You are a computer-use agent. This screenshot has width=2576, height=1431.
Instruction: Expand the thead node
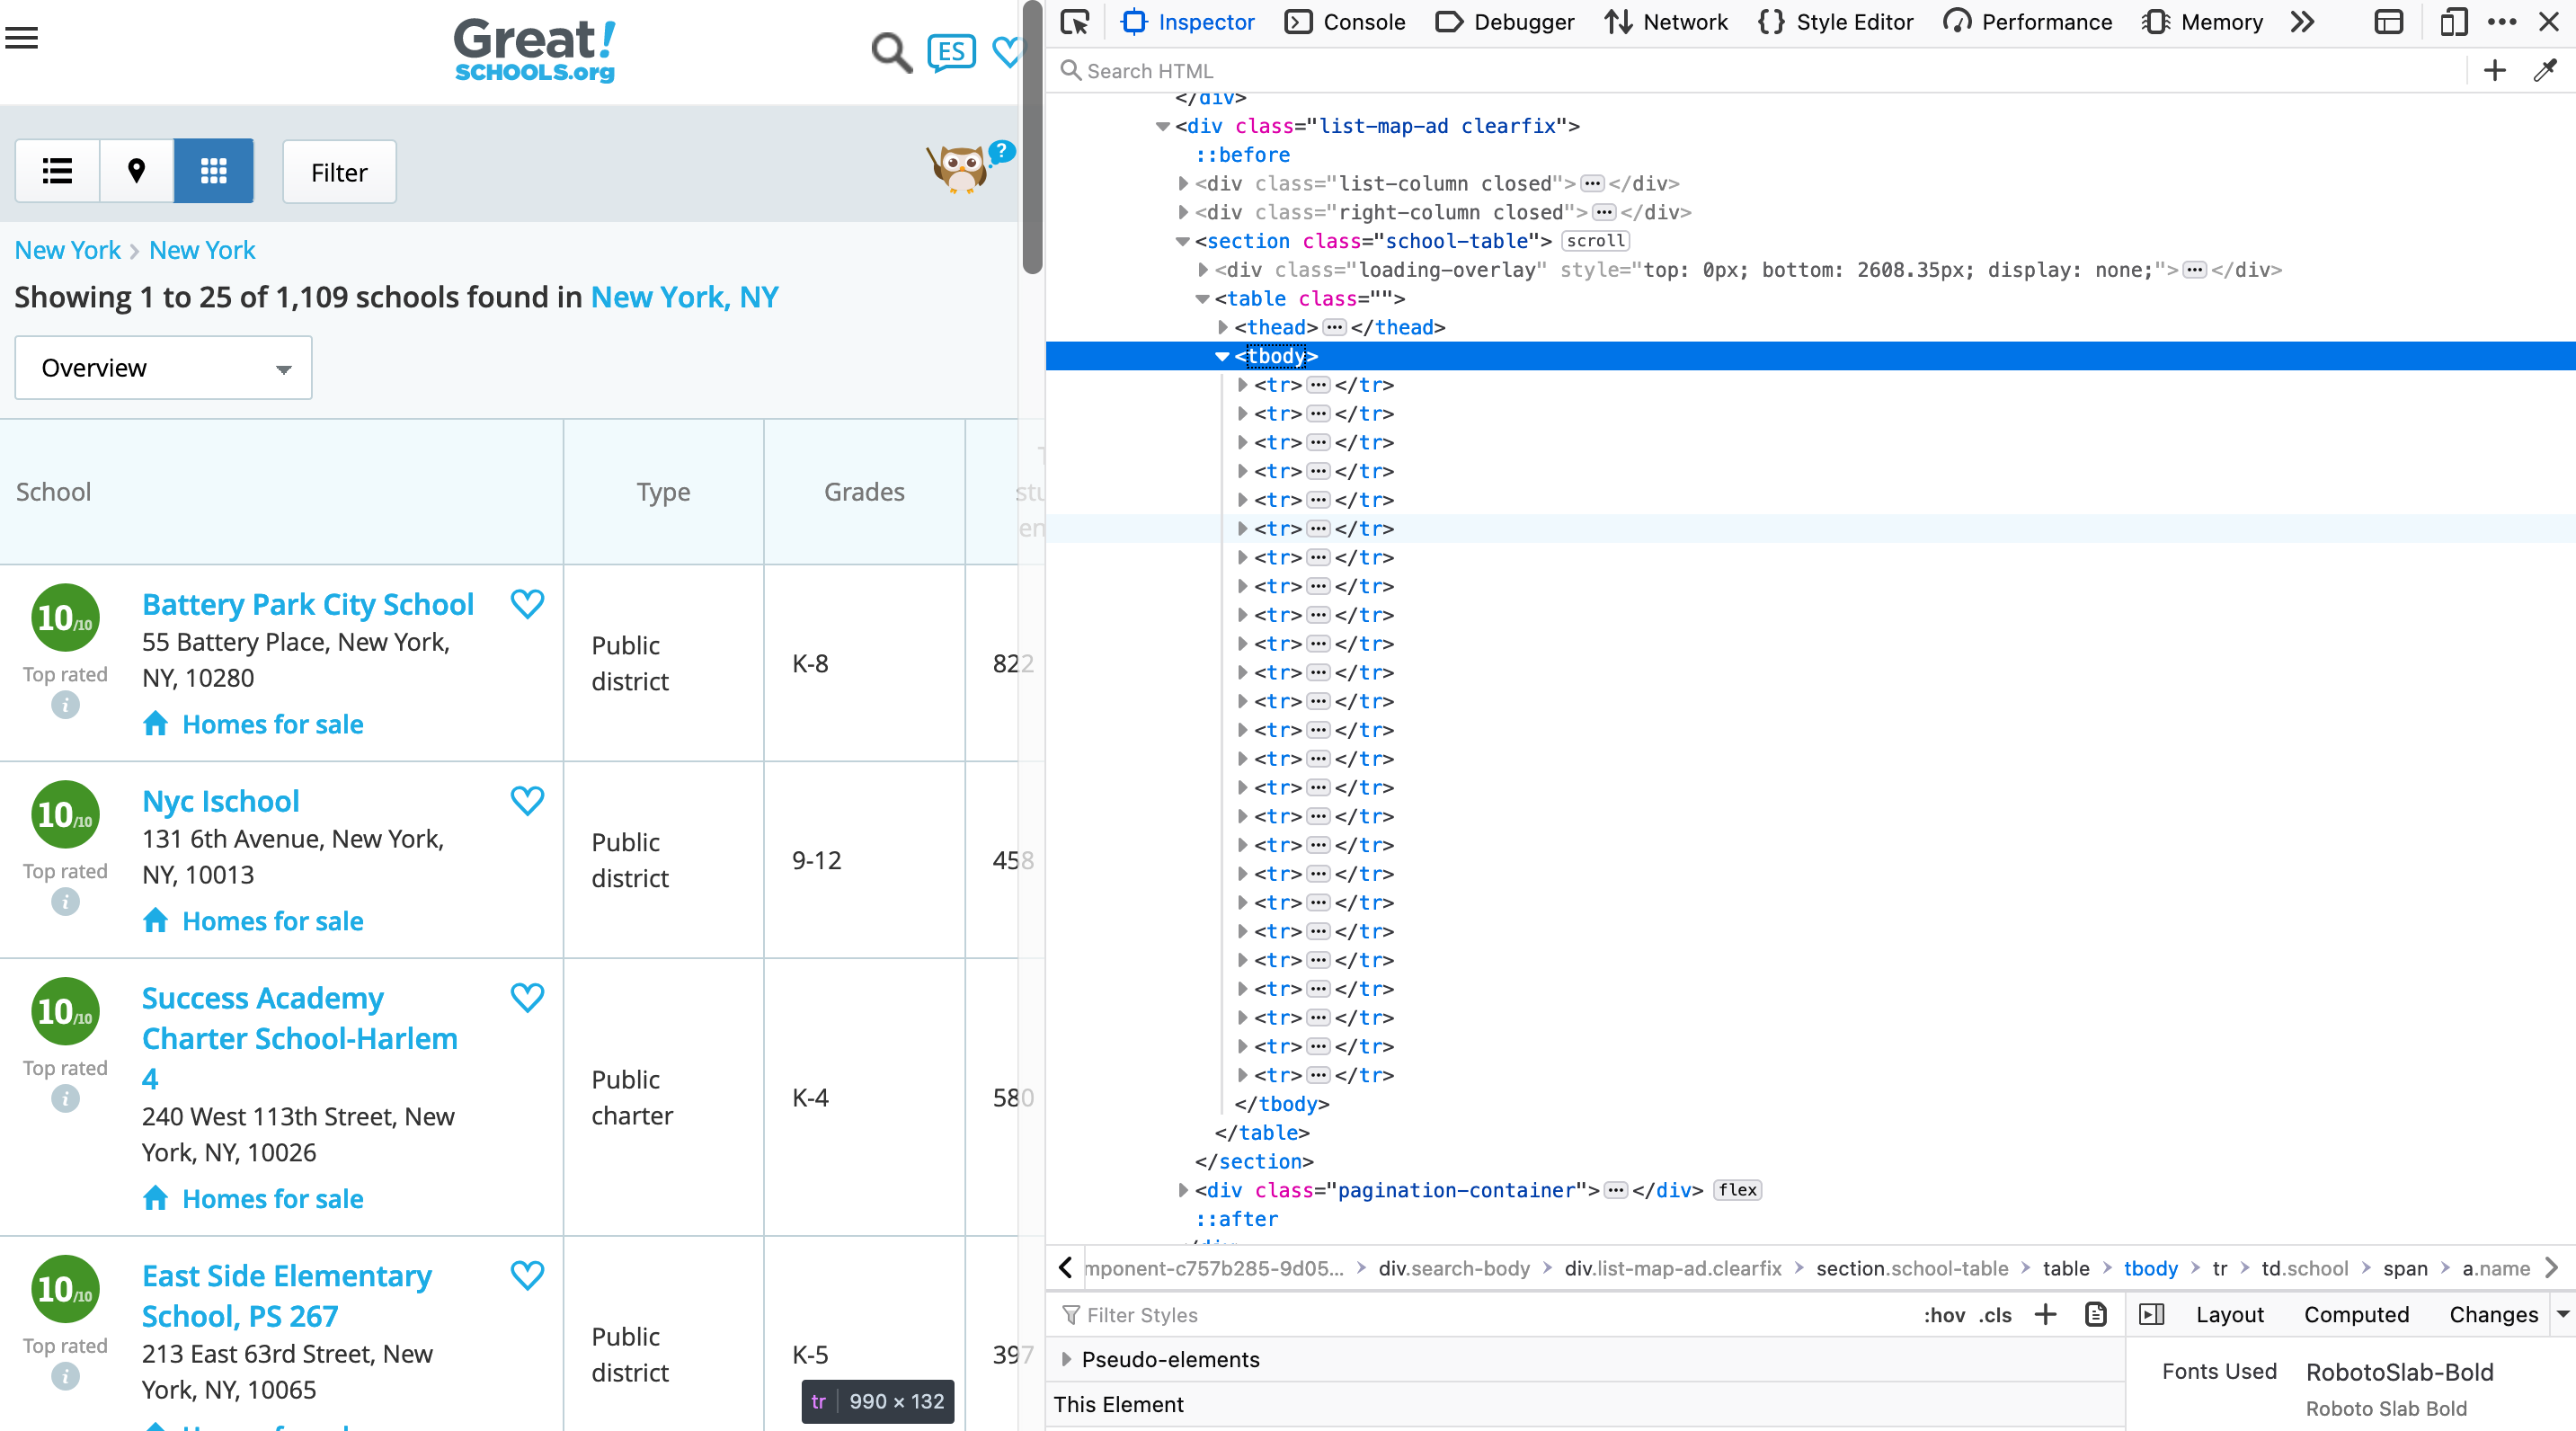pyautogui.click(x=1222, y=327)
